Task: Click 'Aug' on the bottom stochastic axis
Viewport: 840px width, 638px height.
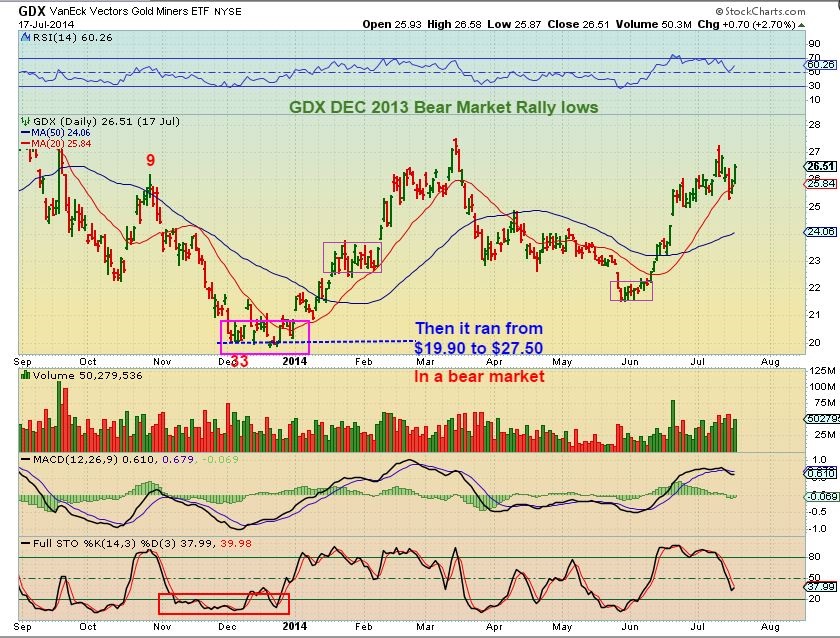Action: point(770,626)
